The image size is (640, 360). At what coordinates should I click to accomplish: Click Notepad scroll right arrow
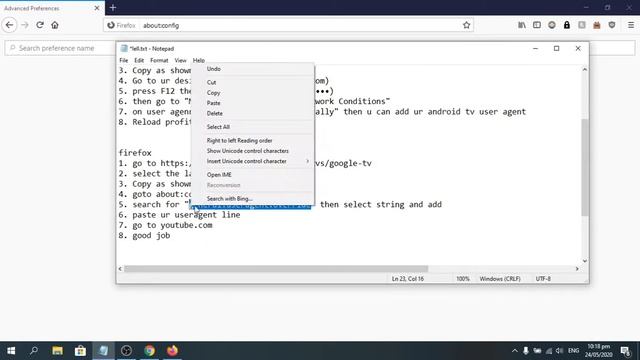pos(577,269)
